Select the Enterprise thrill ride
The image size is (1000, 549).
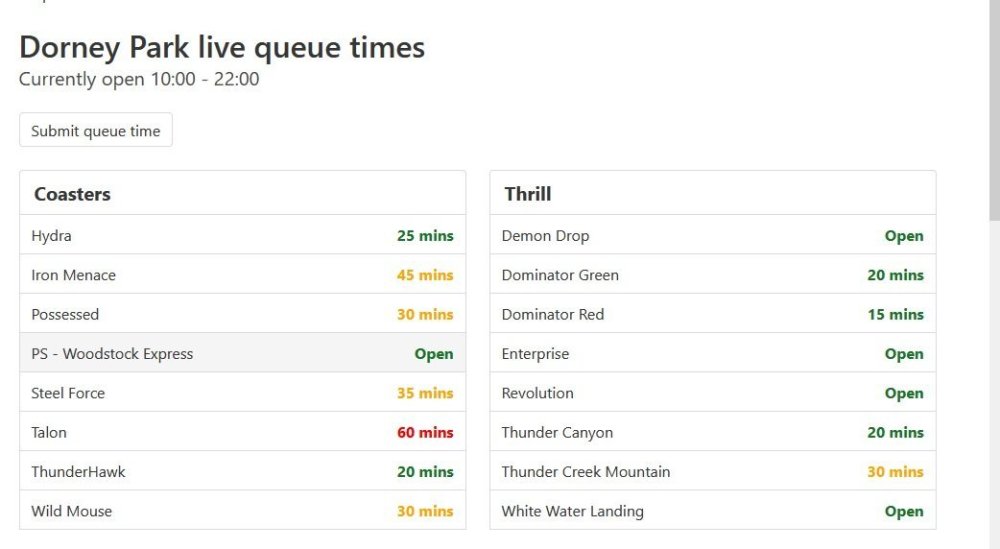coord(535,354)
